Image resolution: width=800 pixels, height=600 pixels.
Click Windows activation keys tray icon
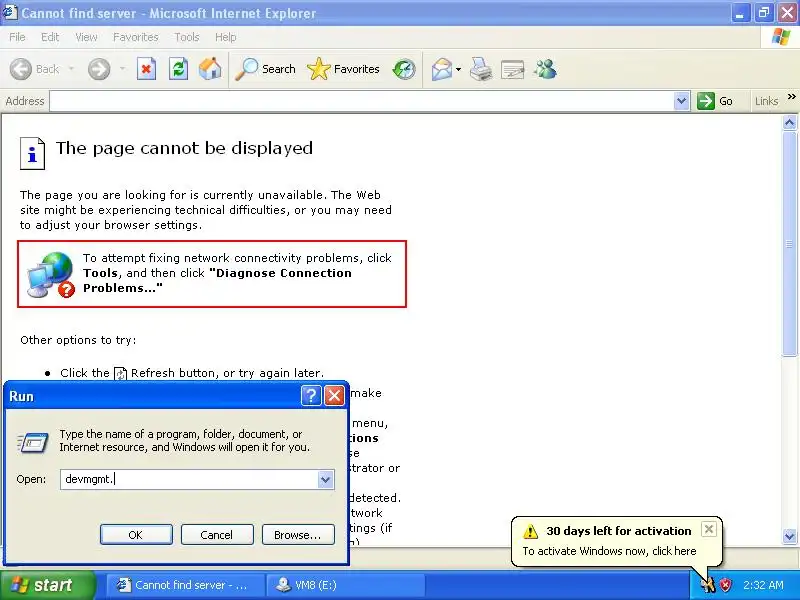708,585
